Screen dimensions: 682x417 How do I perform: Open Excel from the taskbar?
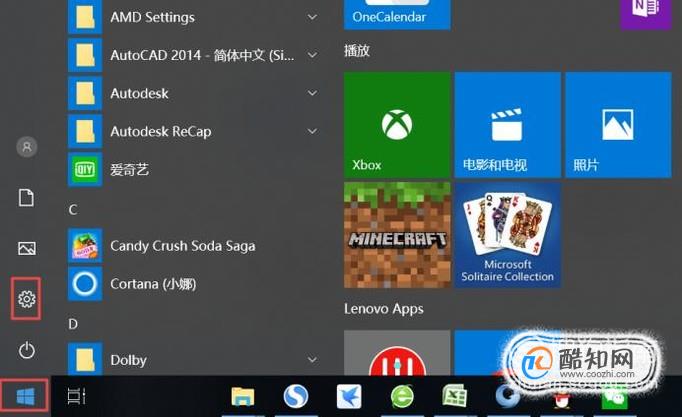click(x=455, y=396)
